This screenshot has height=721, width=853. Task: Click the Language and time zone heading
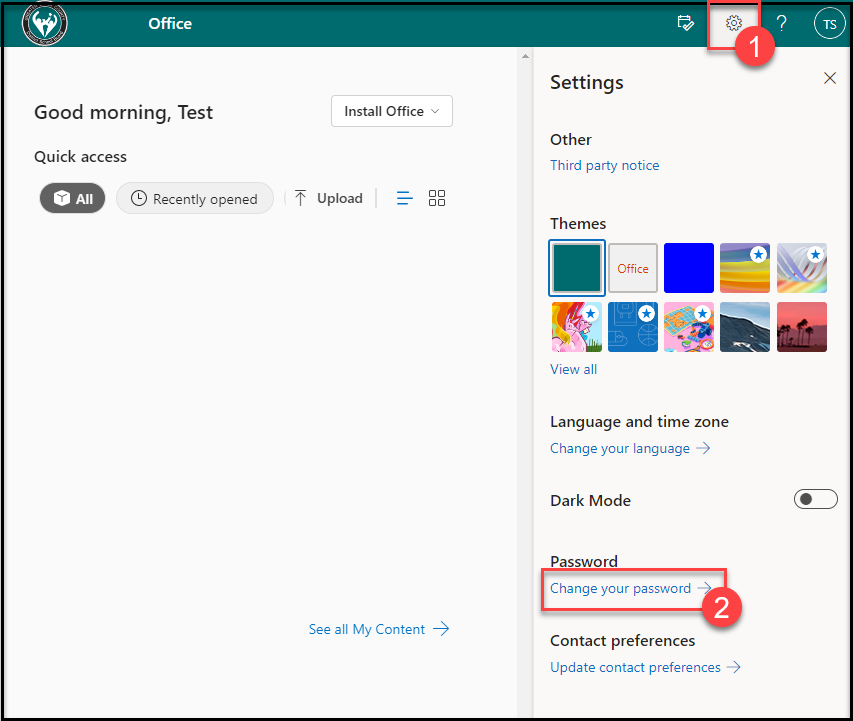639,422
